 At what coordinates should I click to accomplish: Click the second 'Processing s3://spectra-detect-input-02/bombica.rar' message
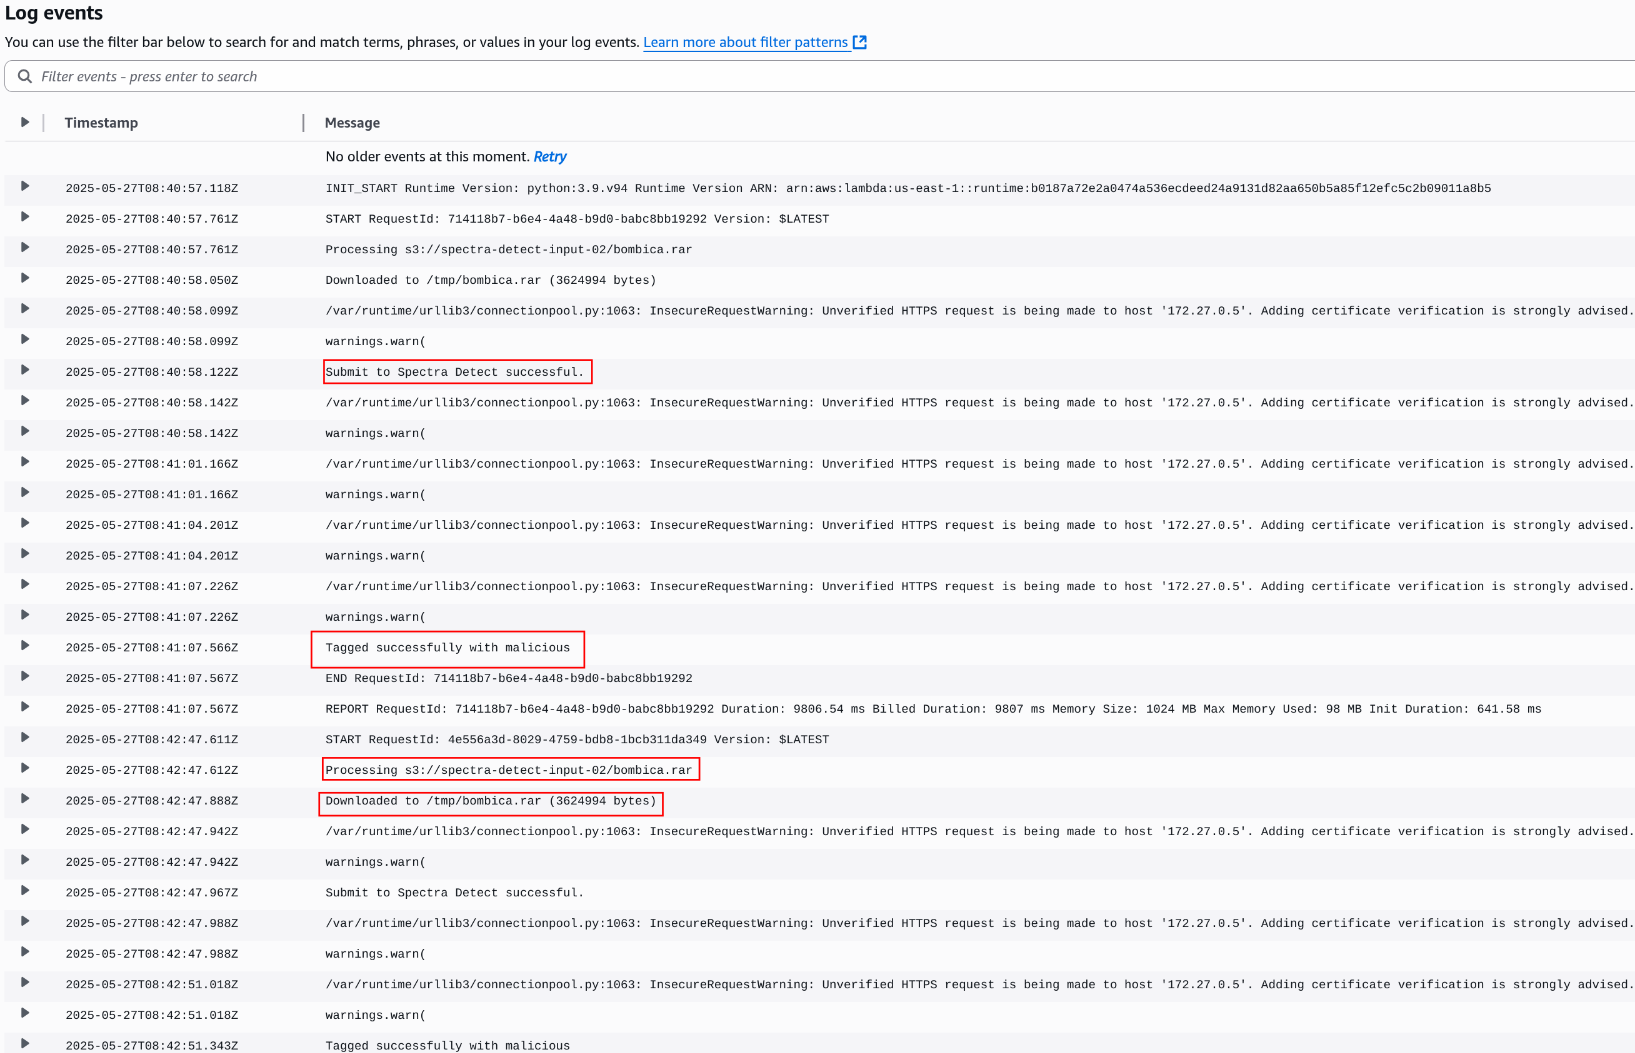point(509,770)
